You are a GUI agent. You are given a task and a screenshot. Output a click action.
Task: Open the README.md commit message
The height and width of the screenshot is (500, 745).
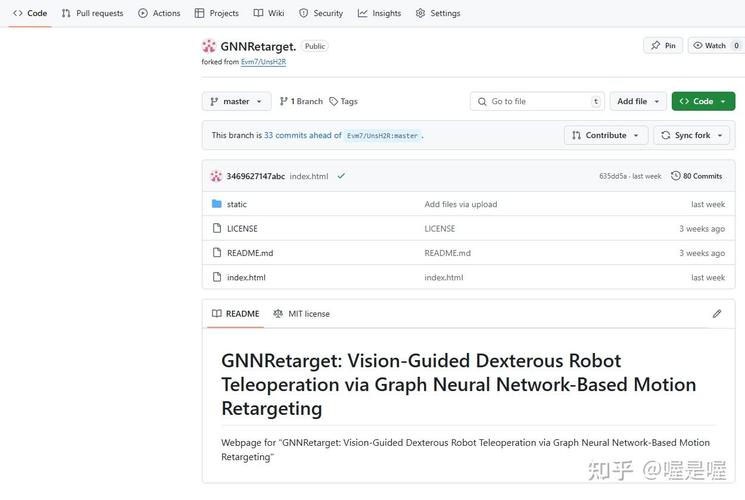pos(447,253)
